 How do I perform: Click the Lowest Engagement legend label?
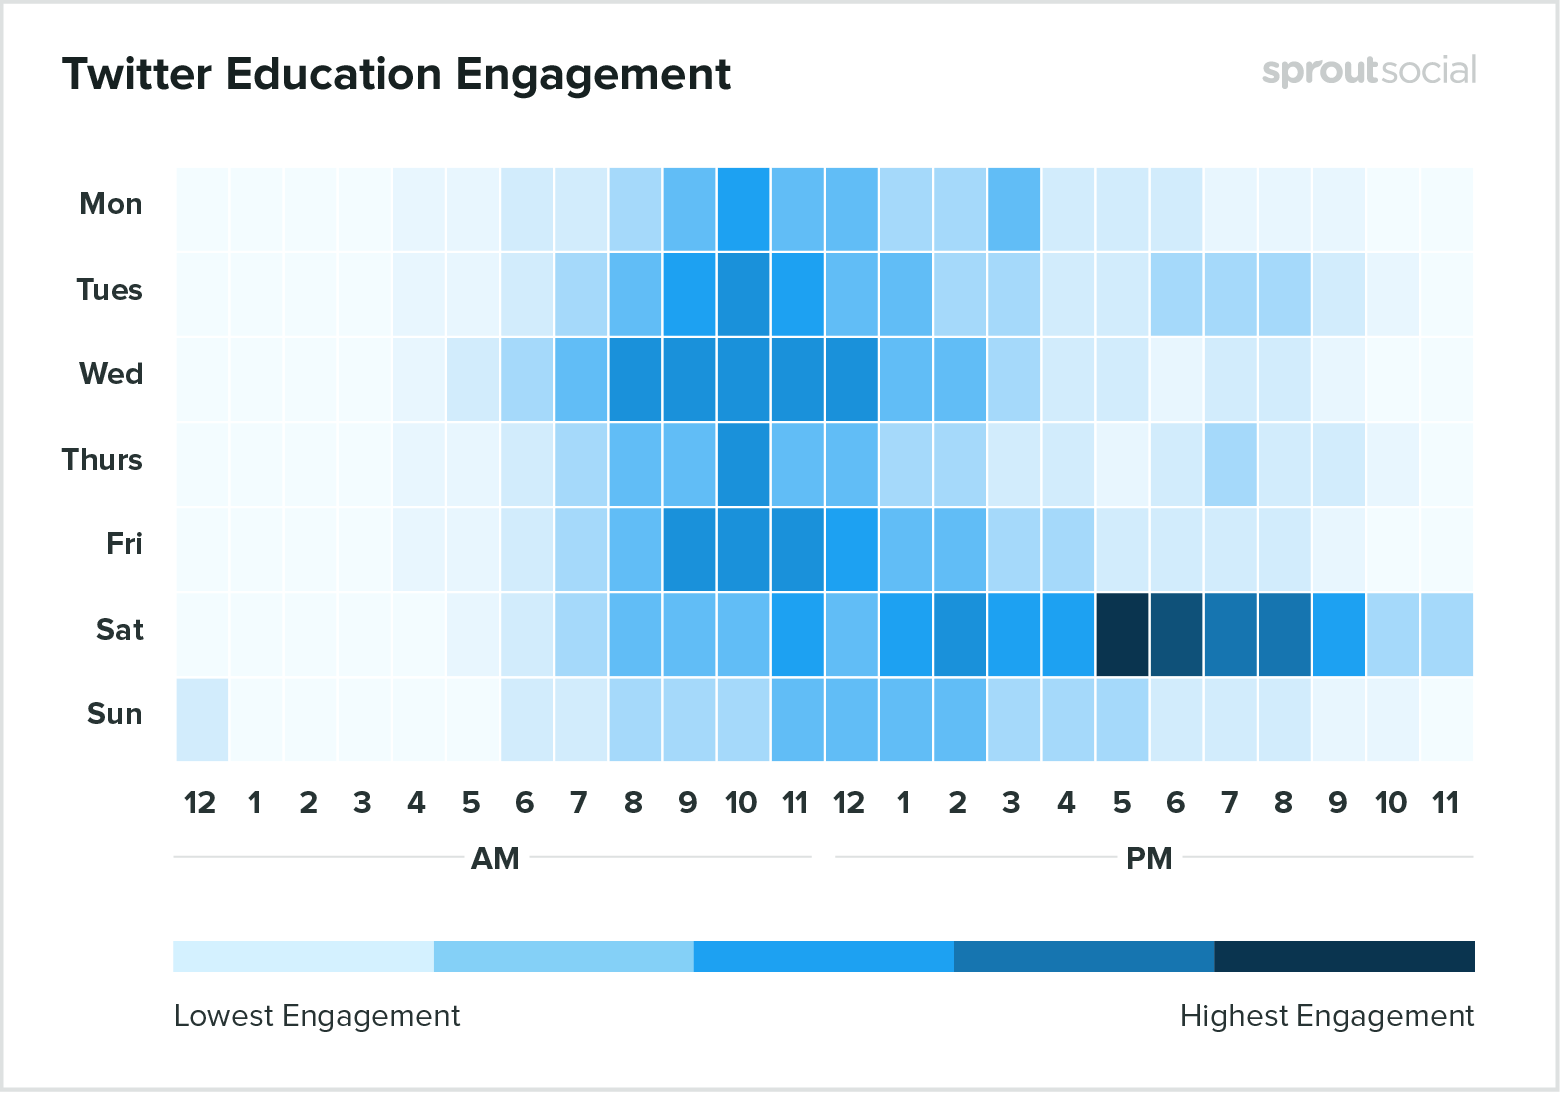coord(317,1016)
